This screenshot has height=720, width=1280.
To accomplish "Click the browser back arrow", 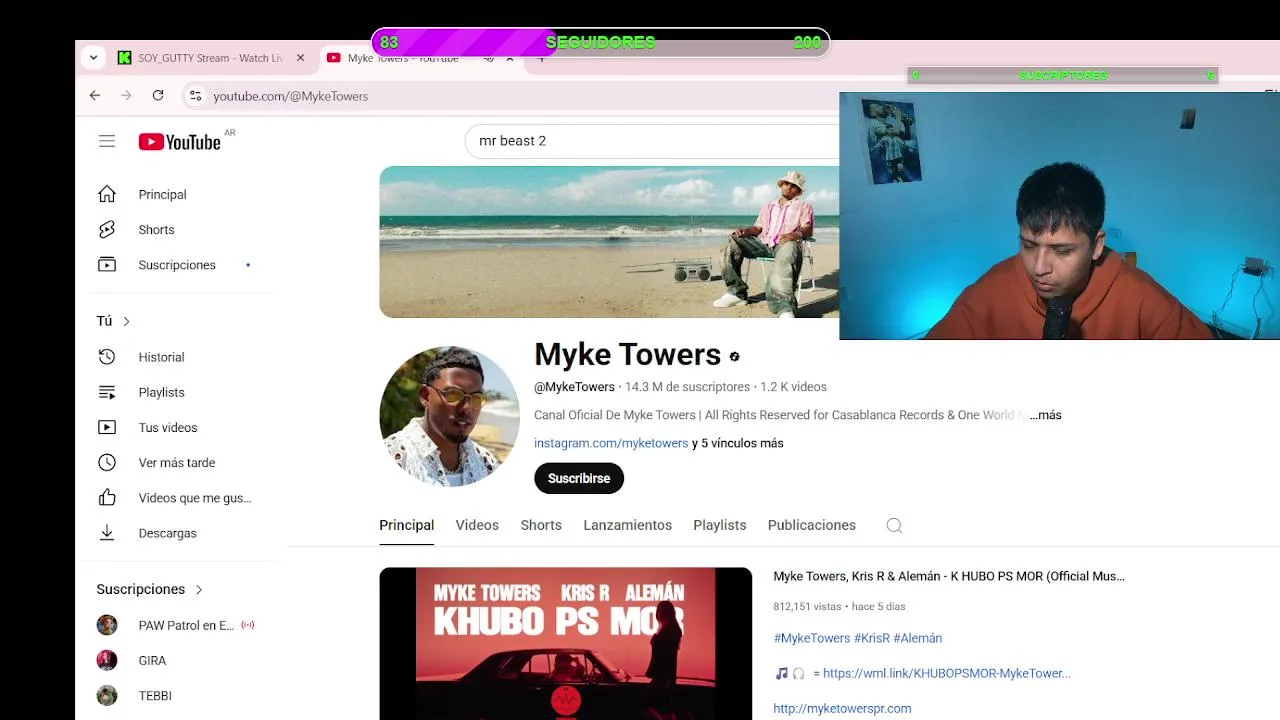I will click(95, 96).
